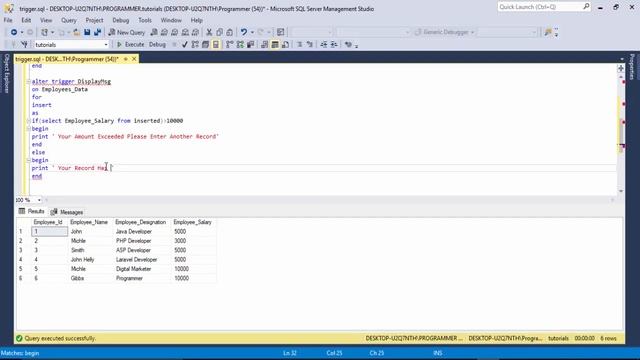The height and width of the screenshot is (360, 640).
Task: Open the document tab list dropdown arrow
Action: point(622,59)
